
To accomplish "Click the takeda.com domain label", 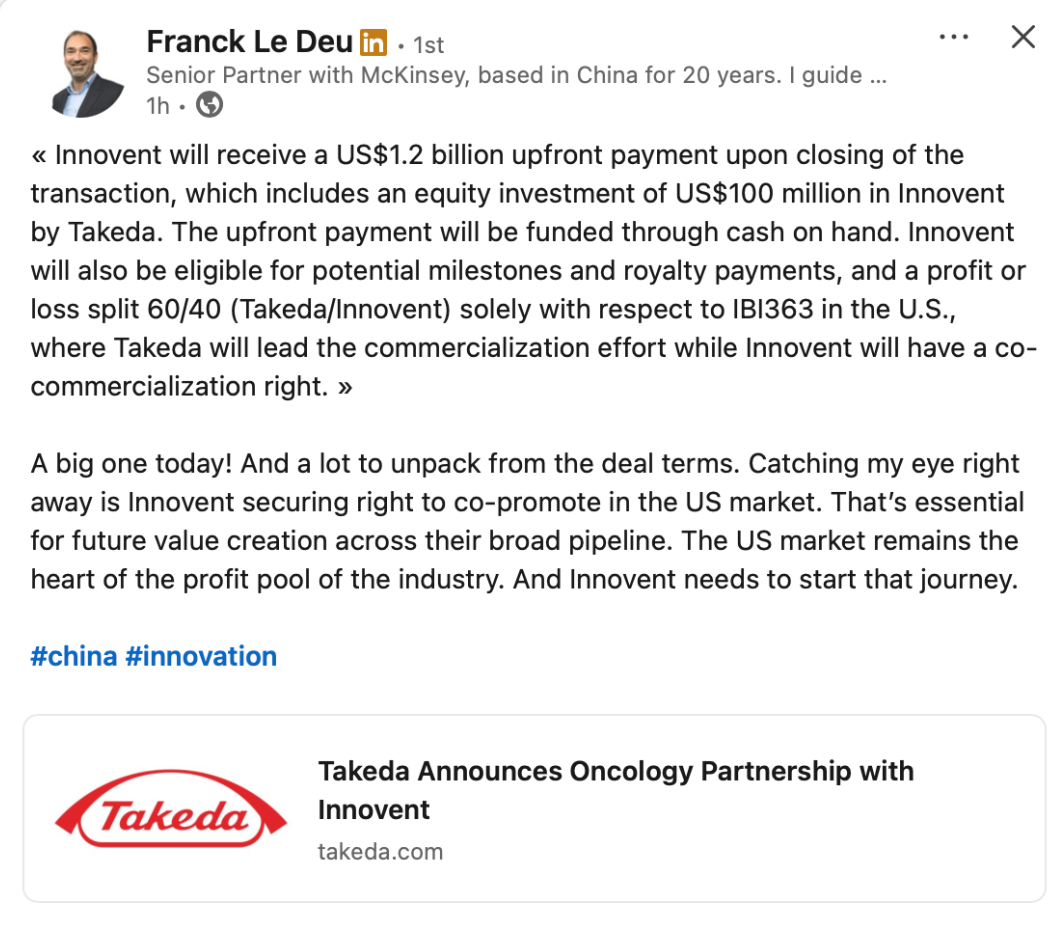I will [x=380, y=852].
